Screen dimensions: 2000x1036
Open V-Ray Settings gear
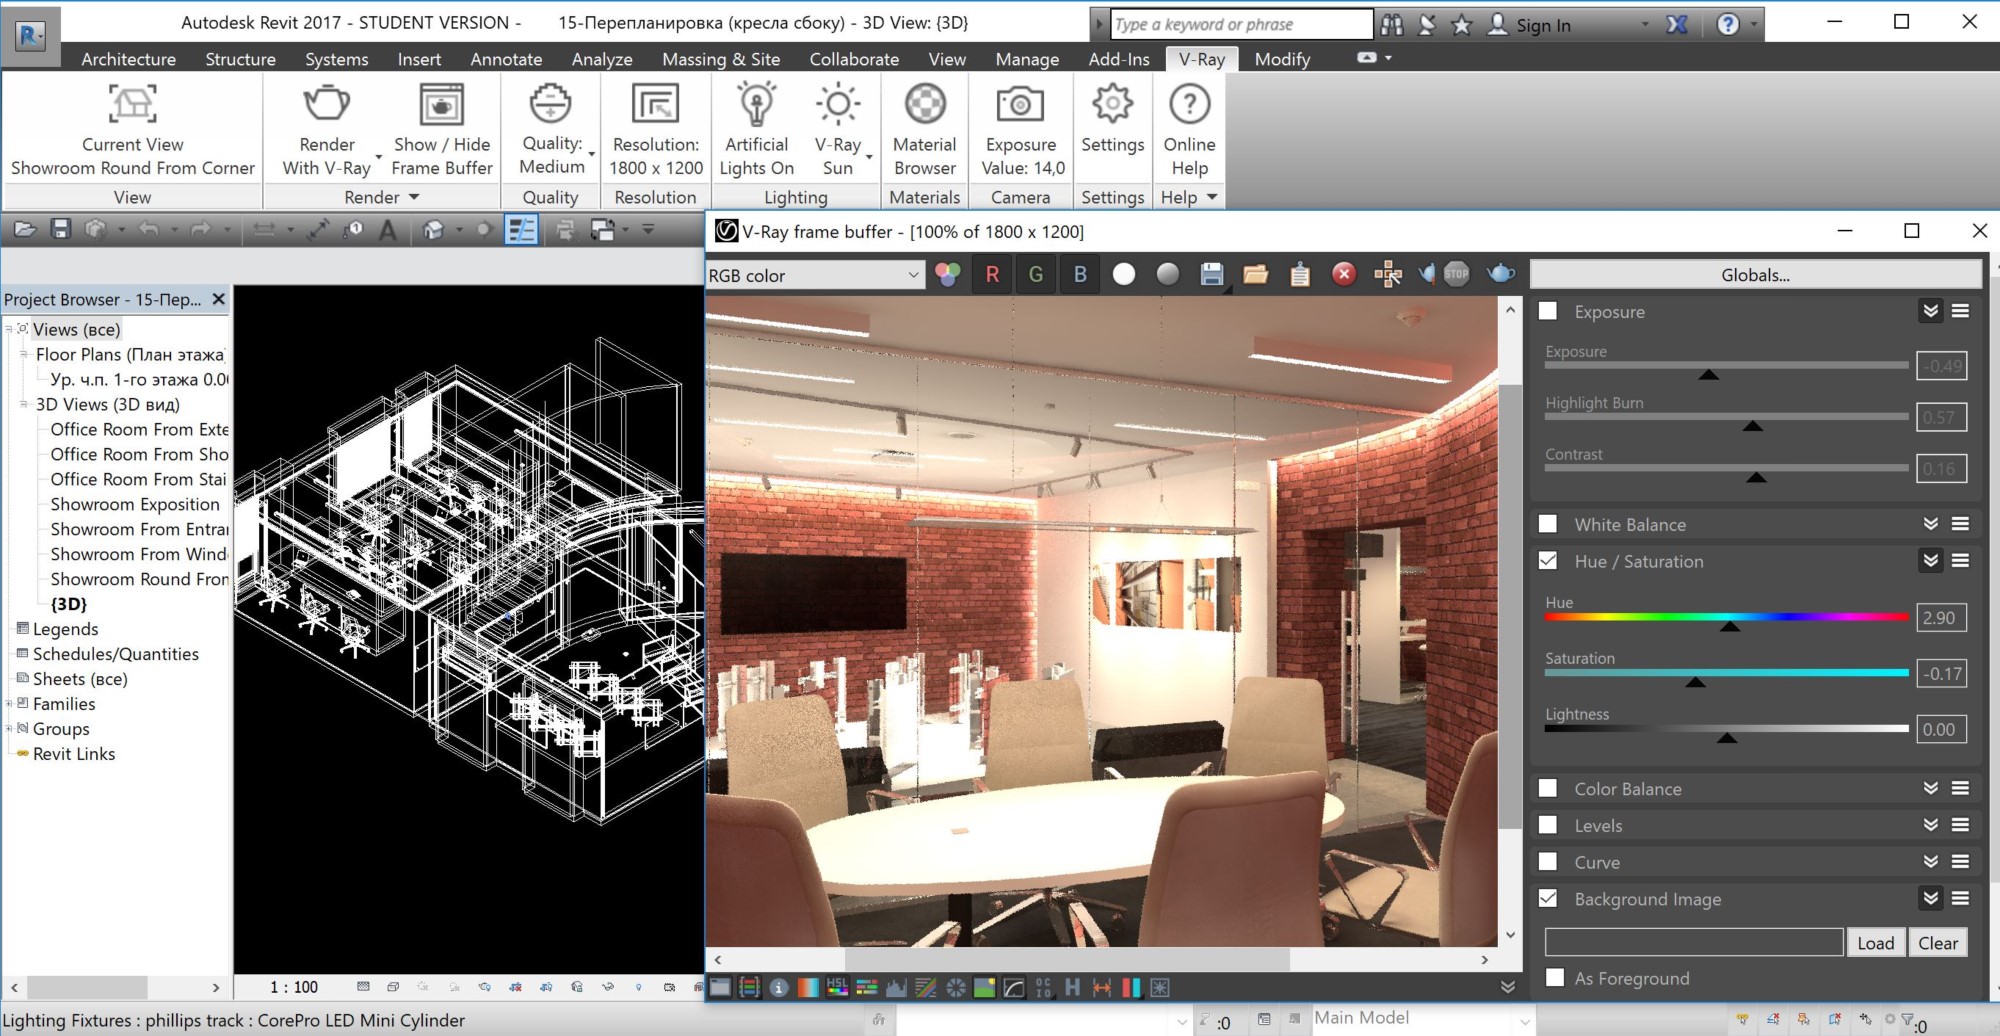(x=1112, y=103)
